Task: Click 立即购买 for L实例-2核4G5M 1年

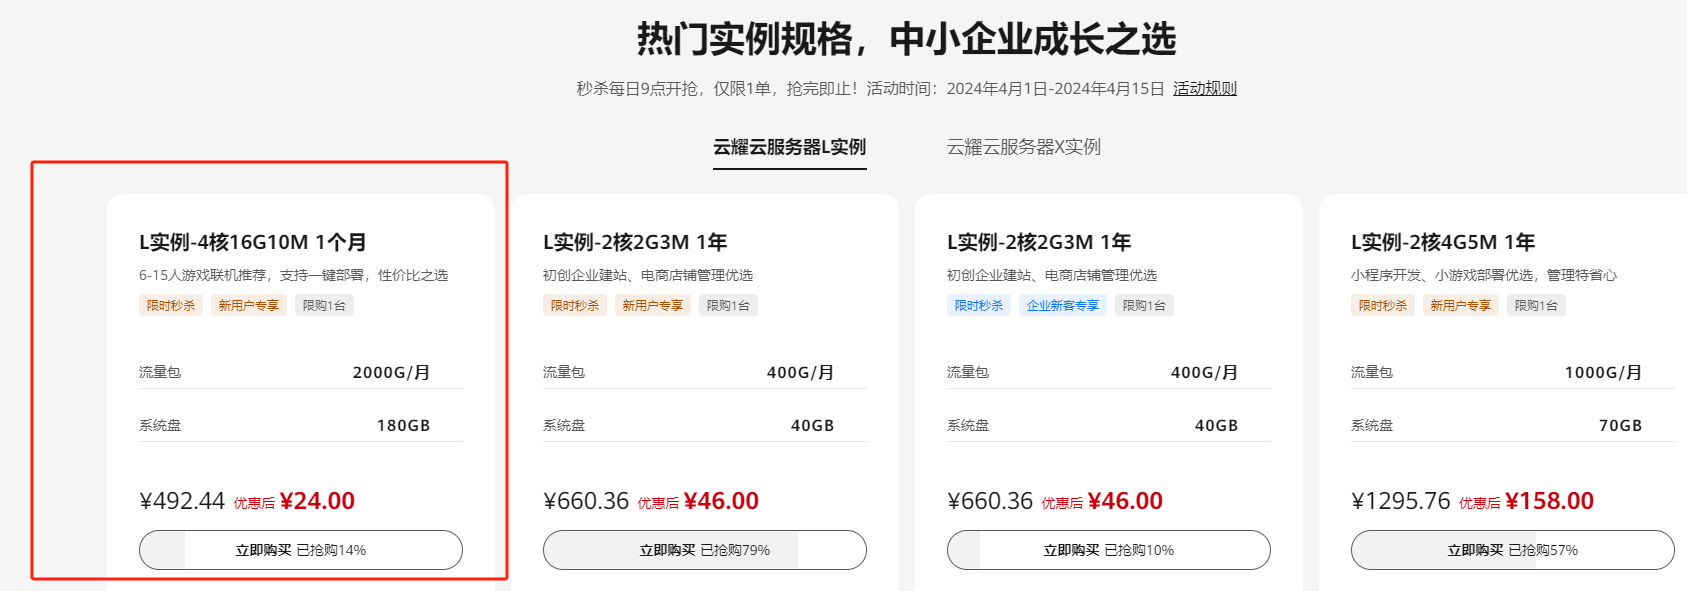Action: pyautogui.click(x=1512, y=550)
